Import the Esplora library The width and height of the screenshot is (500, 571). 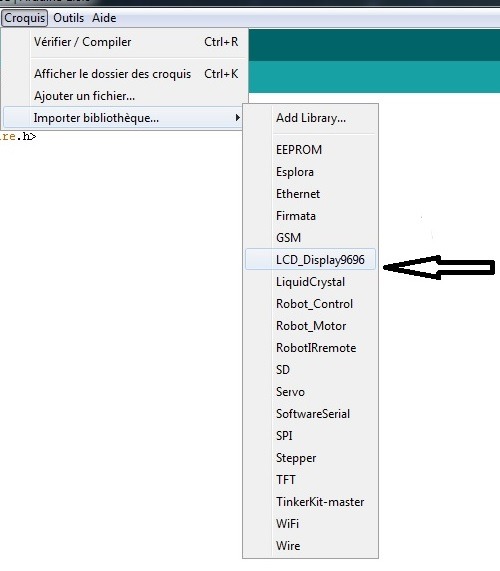click(x=311, y=172)
